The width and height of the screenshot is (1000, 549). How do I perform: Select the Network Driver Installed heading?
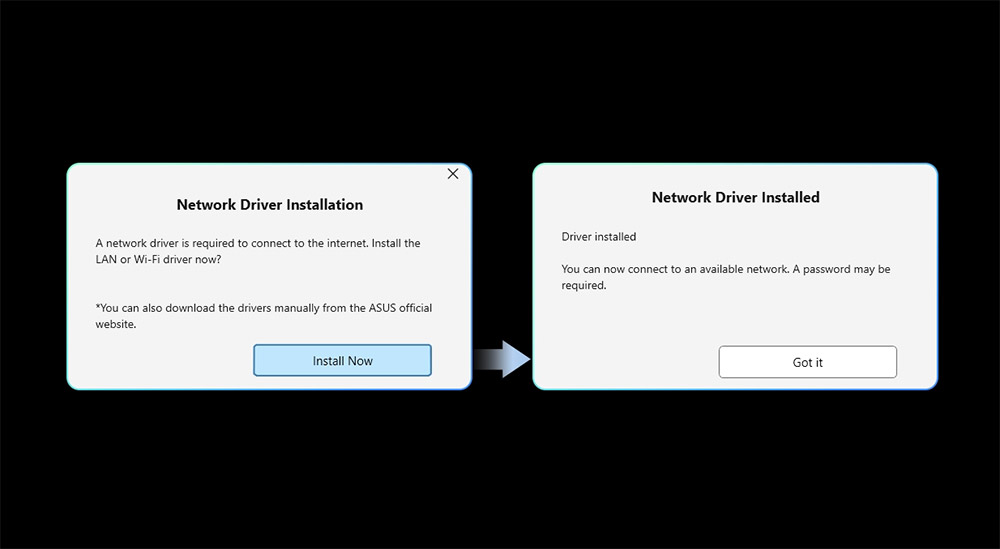[x=735, y=198]
